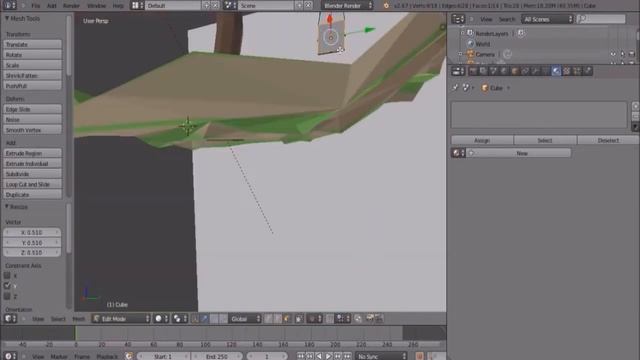Viewport: 640px width, 360px height.
Task: Click the material Deselect button
Action: pyautogui.click(x=608, y=140)
